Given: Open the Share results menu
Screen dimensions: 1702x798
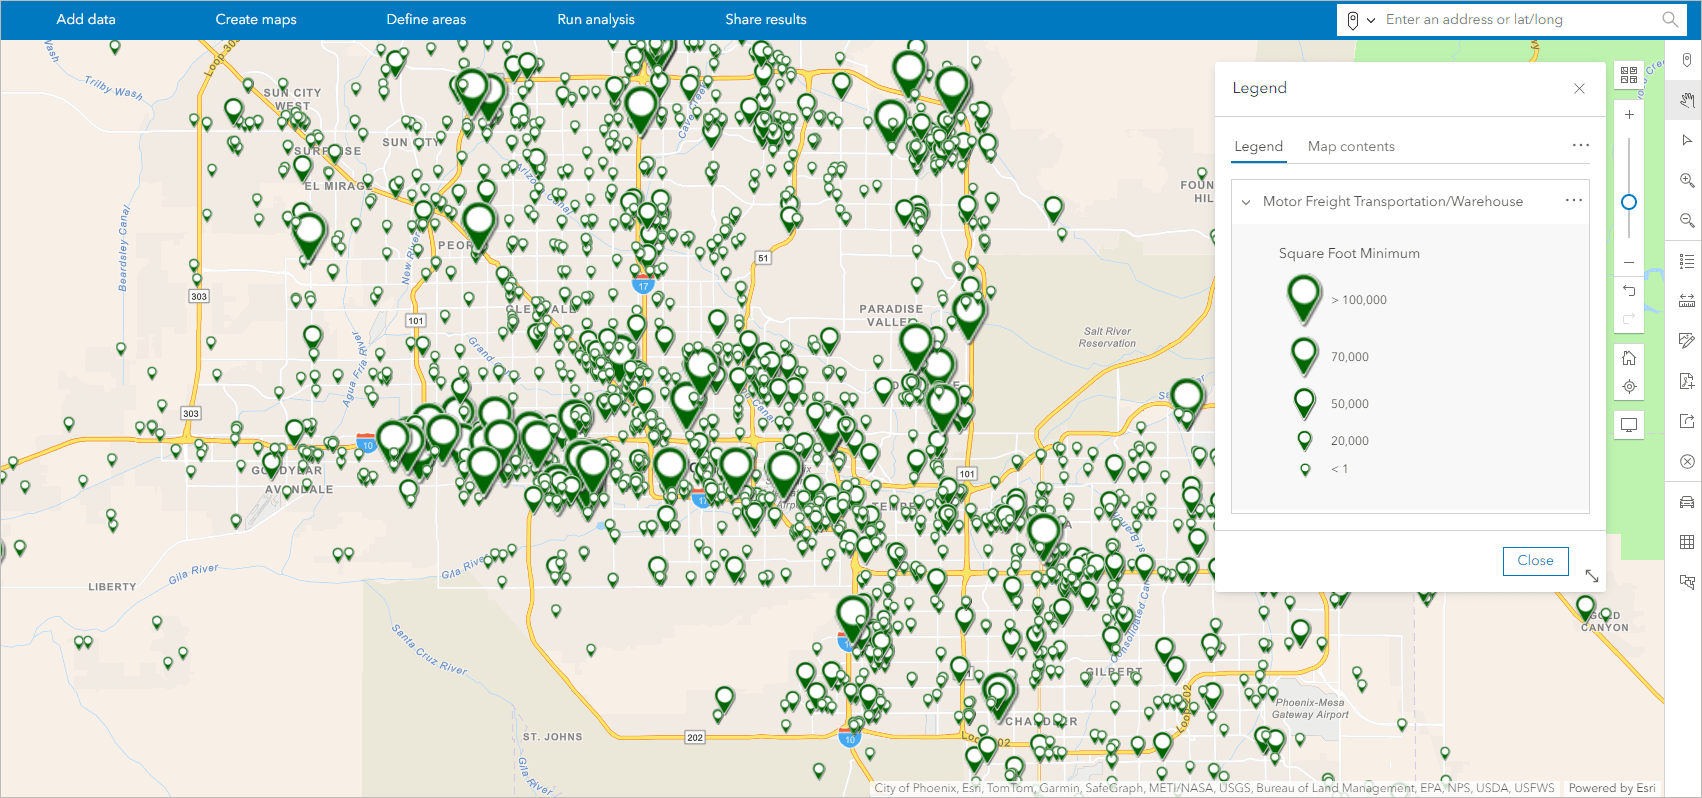Looking at the screenshot, I should 766,19.
